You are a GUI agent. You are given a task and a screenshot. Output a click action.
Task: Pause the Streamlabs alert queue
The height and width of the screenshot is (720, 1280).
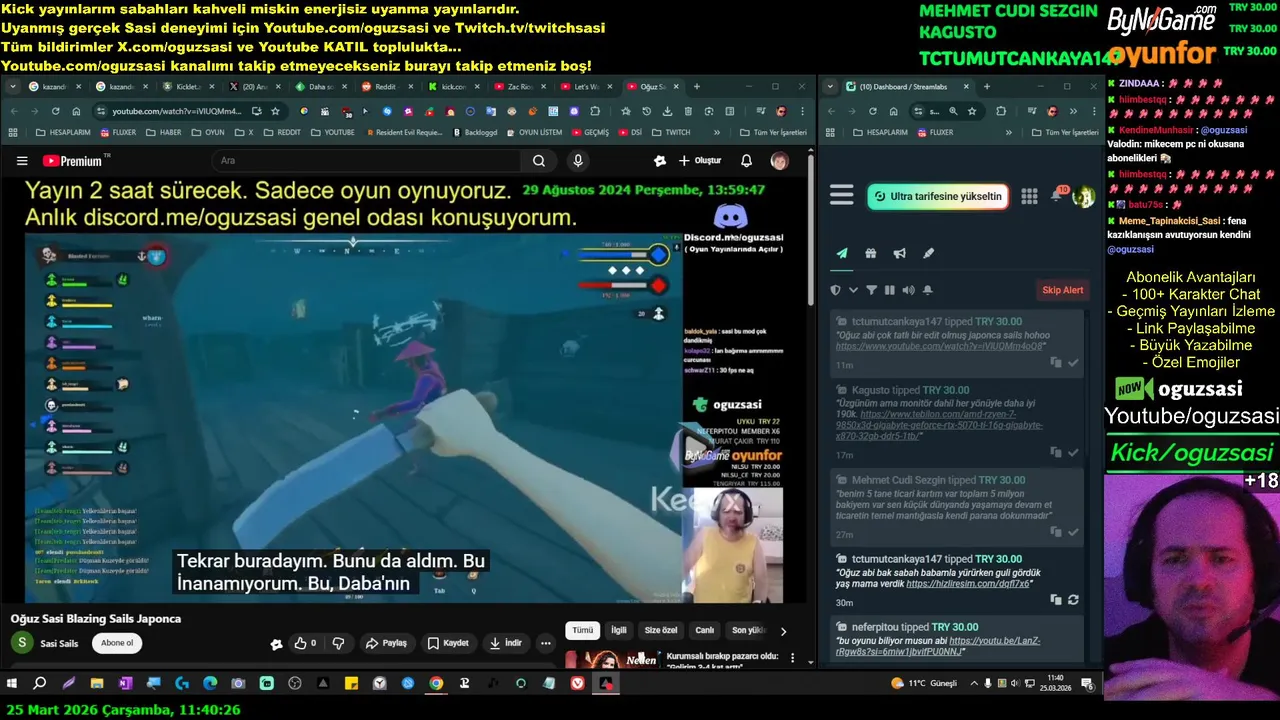point(889,290)
